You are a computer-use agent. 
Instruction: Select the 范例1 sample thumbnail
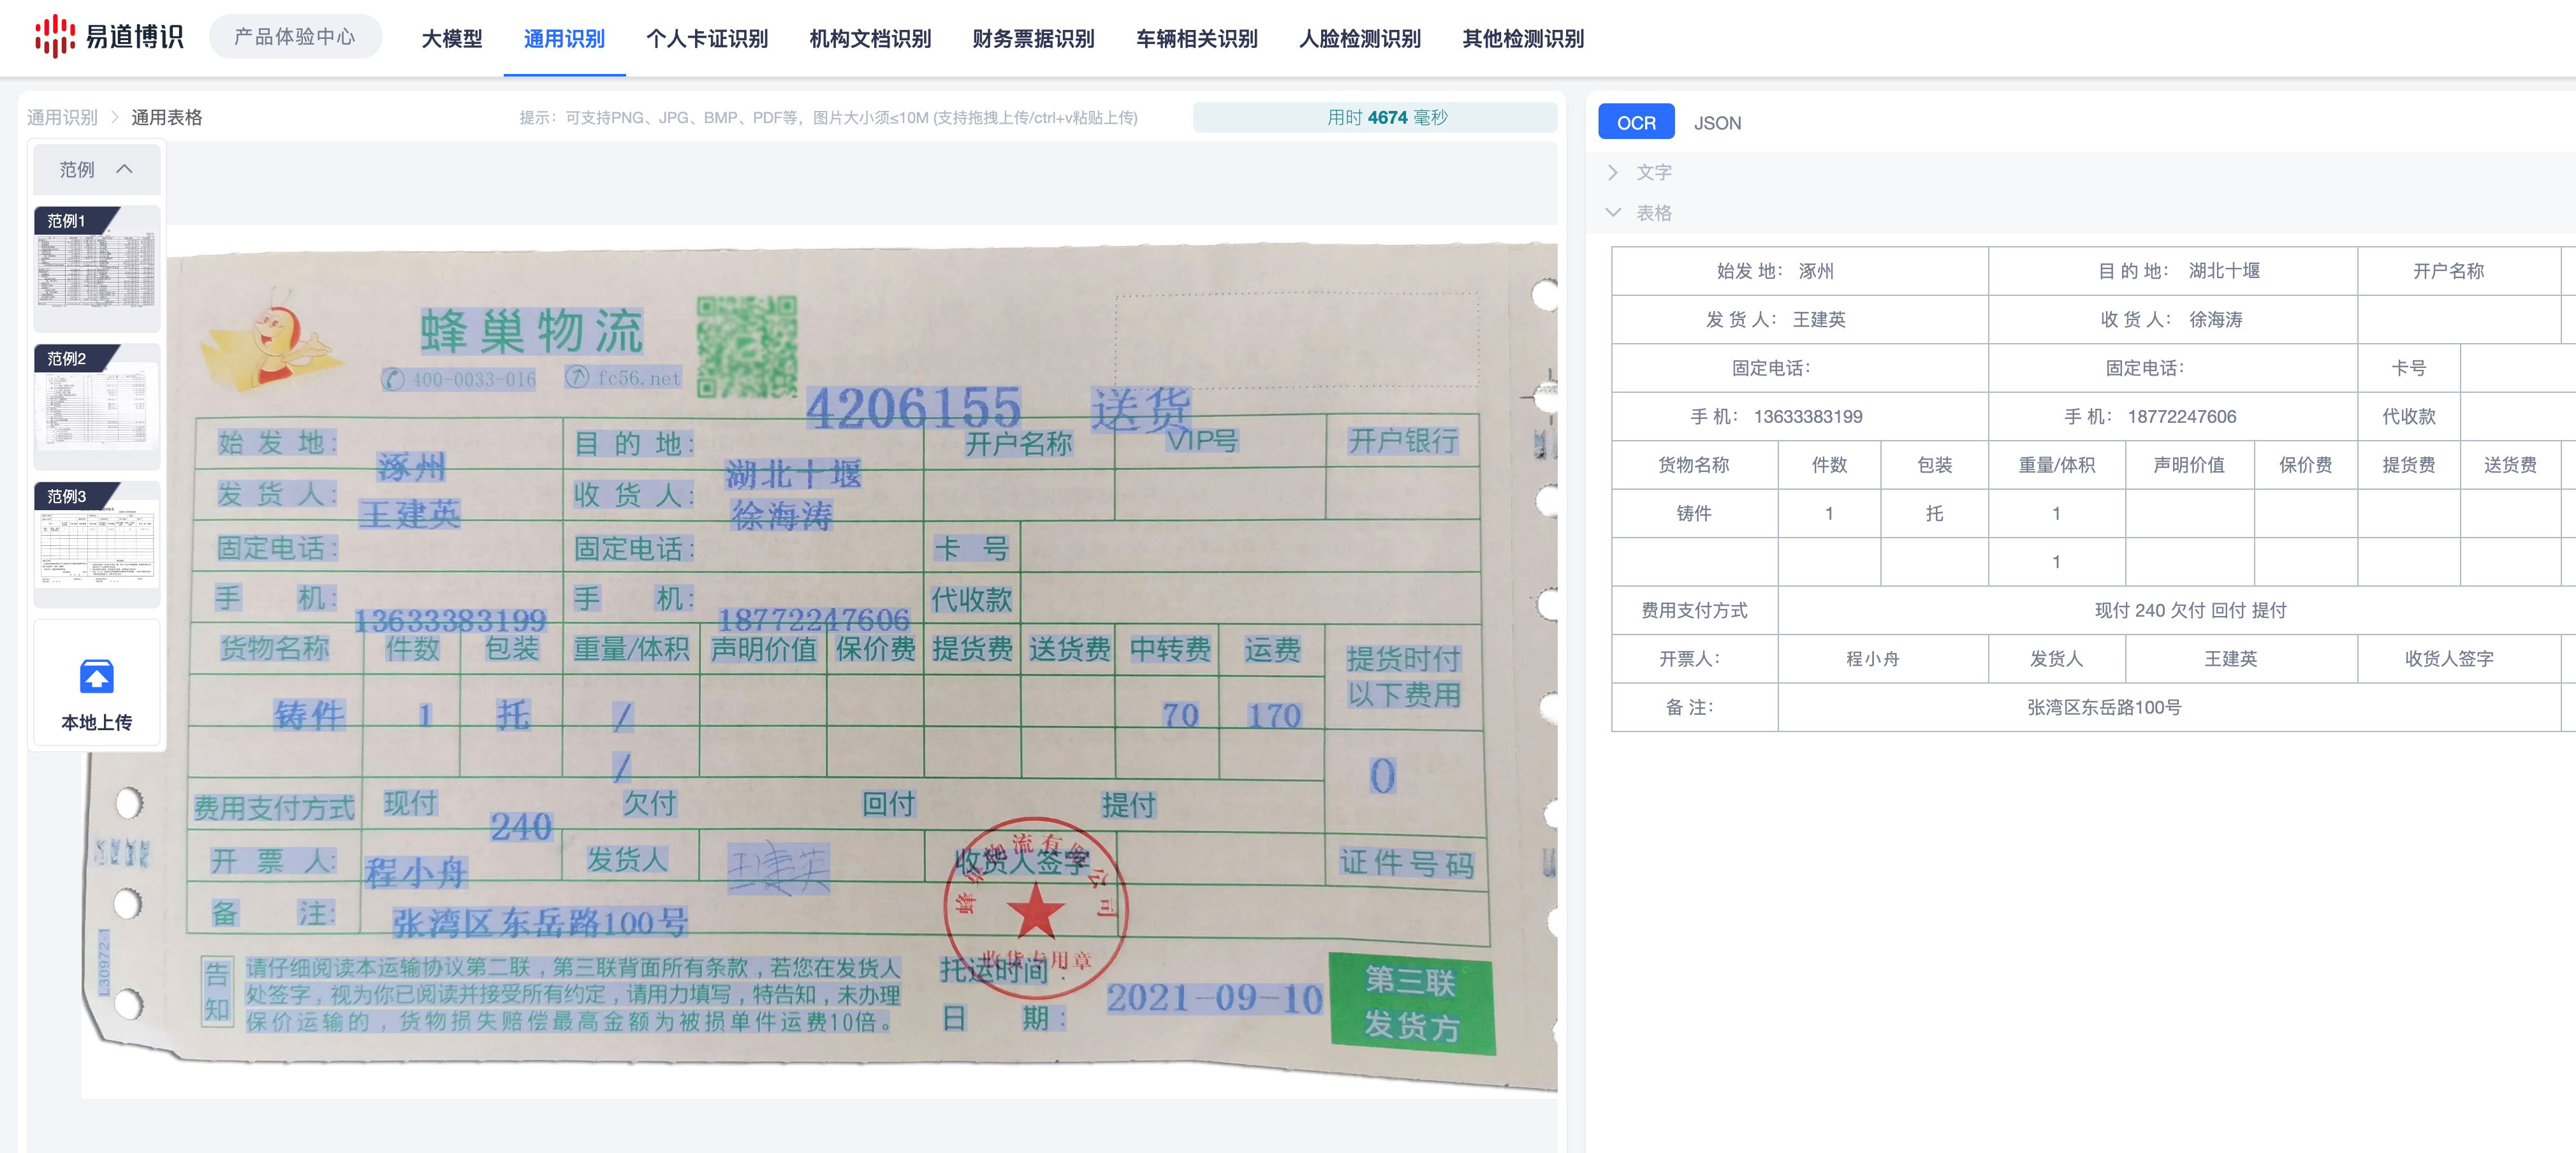pyautogui.click(x=97, y=269)
